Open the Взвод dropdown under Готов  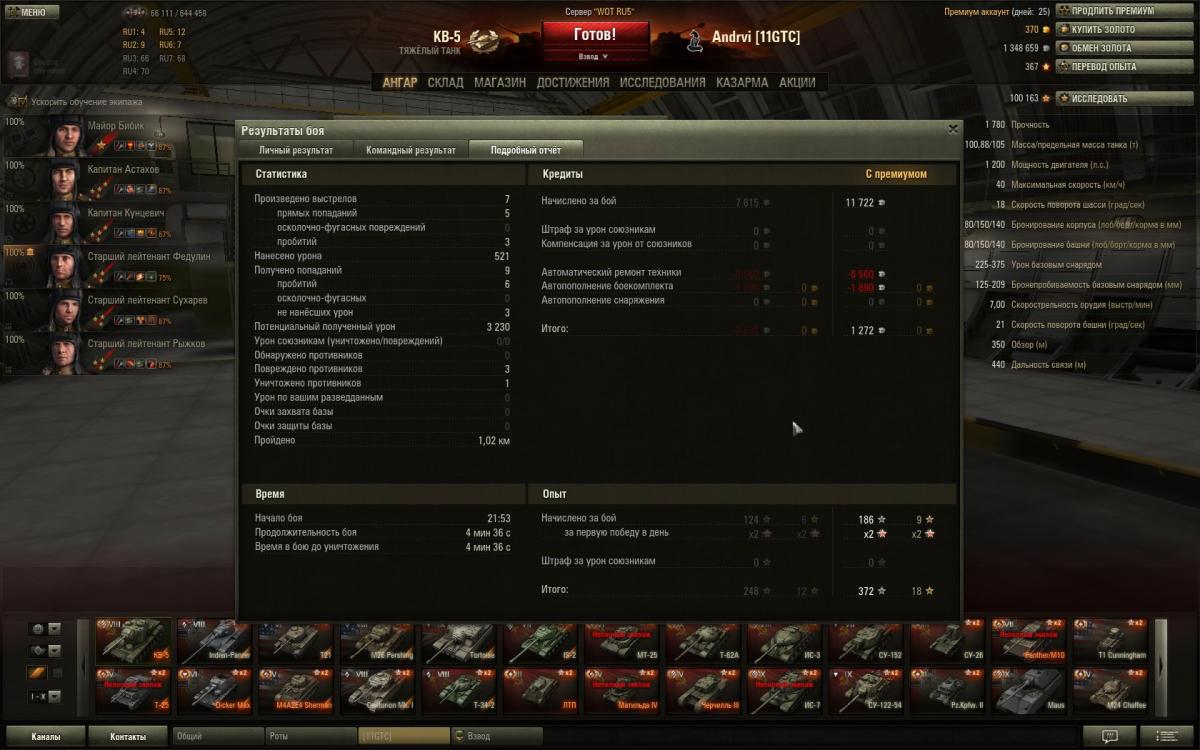(597, 57)
